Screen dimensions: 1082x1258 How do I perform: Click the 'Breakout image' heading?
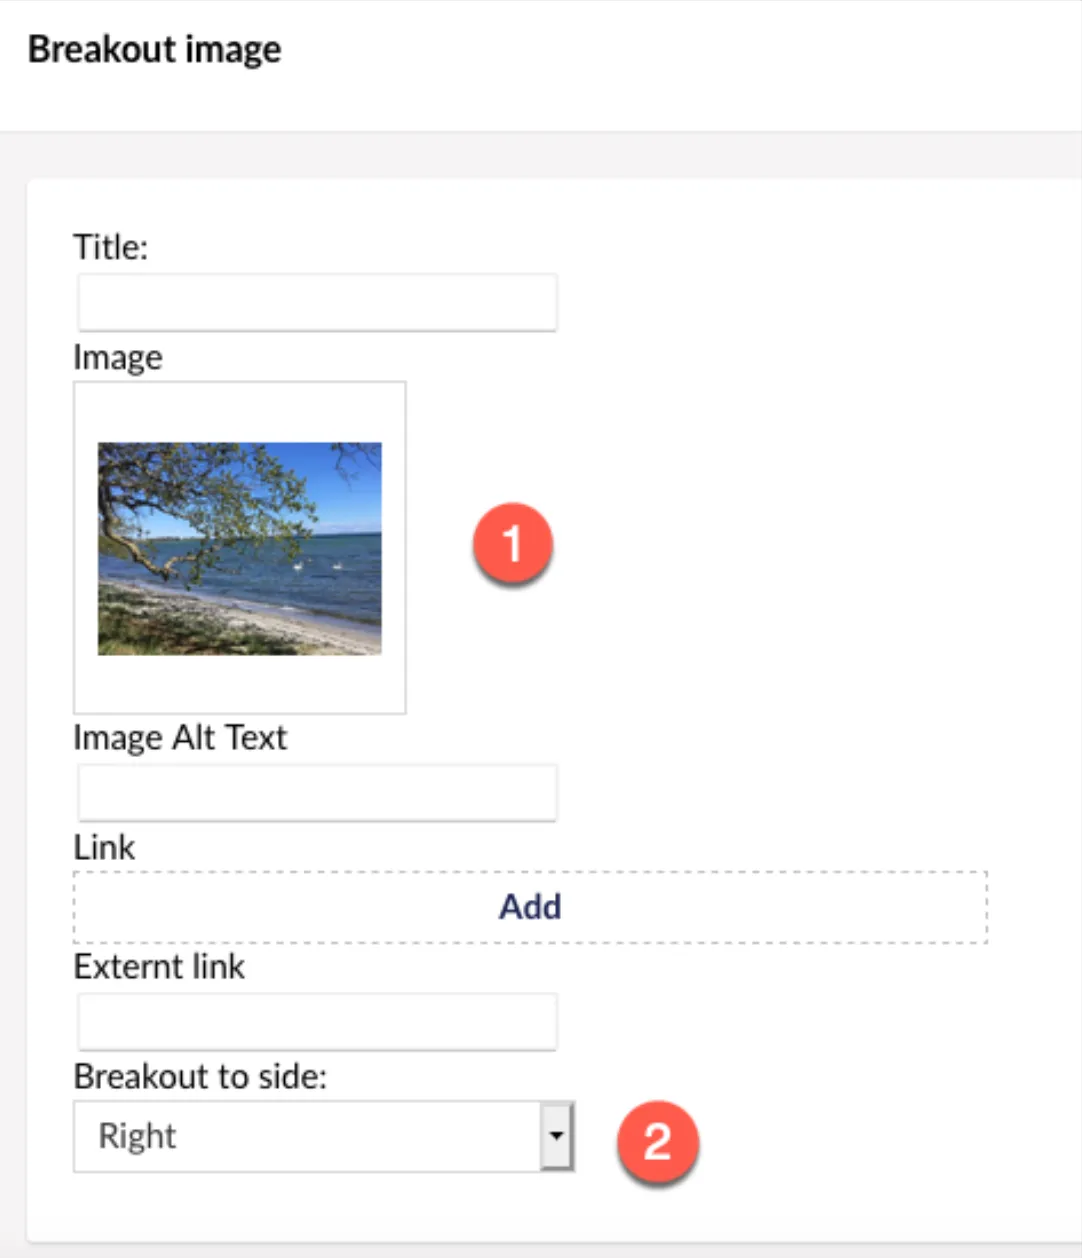[x=155, y=49]
